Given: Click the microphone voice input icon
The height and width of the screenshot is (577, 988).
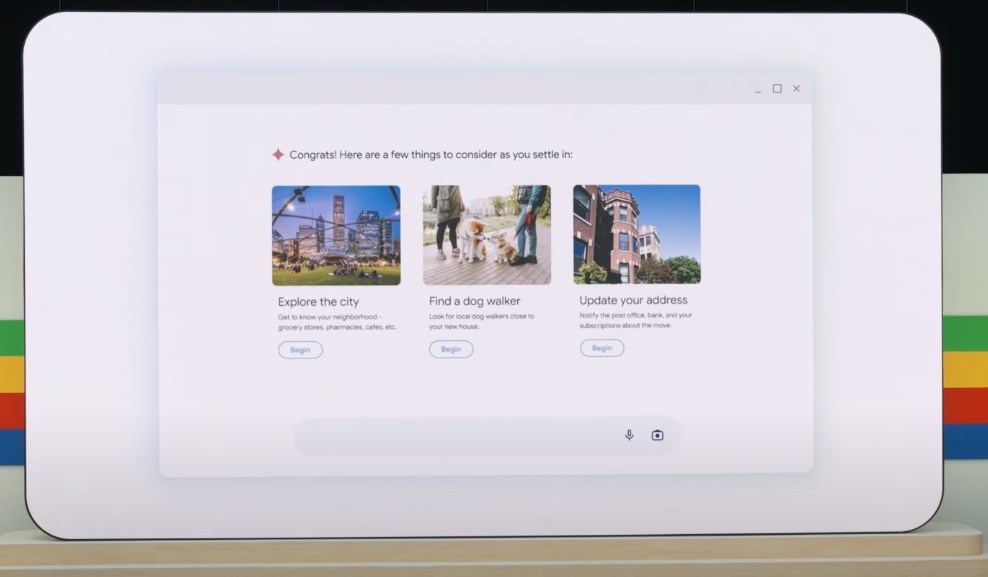Looking at the screenshot, I should click(629, 435).
